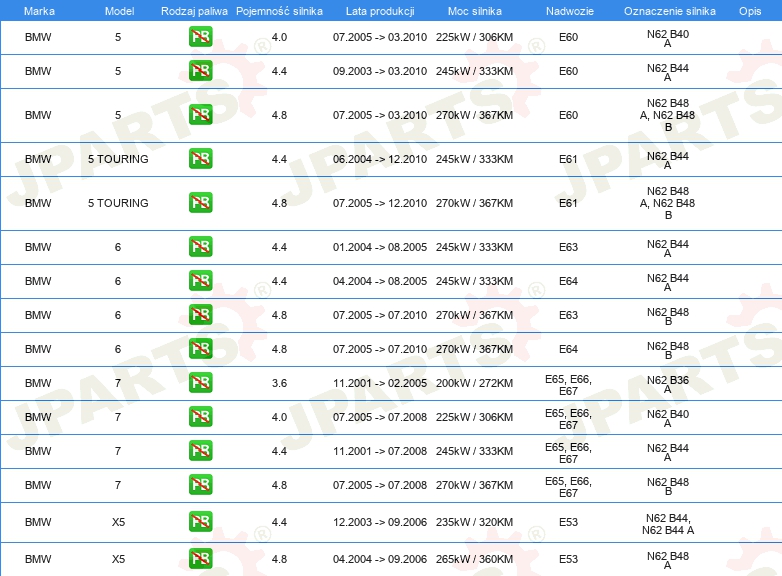782x576 pixels.
Task: Click the Pojemność silnika column header
Action: [x=279, y=11]
